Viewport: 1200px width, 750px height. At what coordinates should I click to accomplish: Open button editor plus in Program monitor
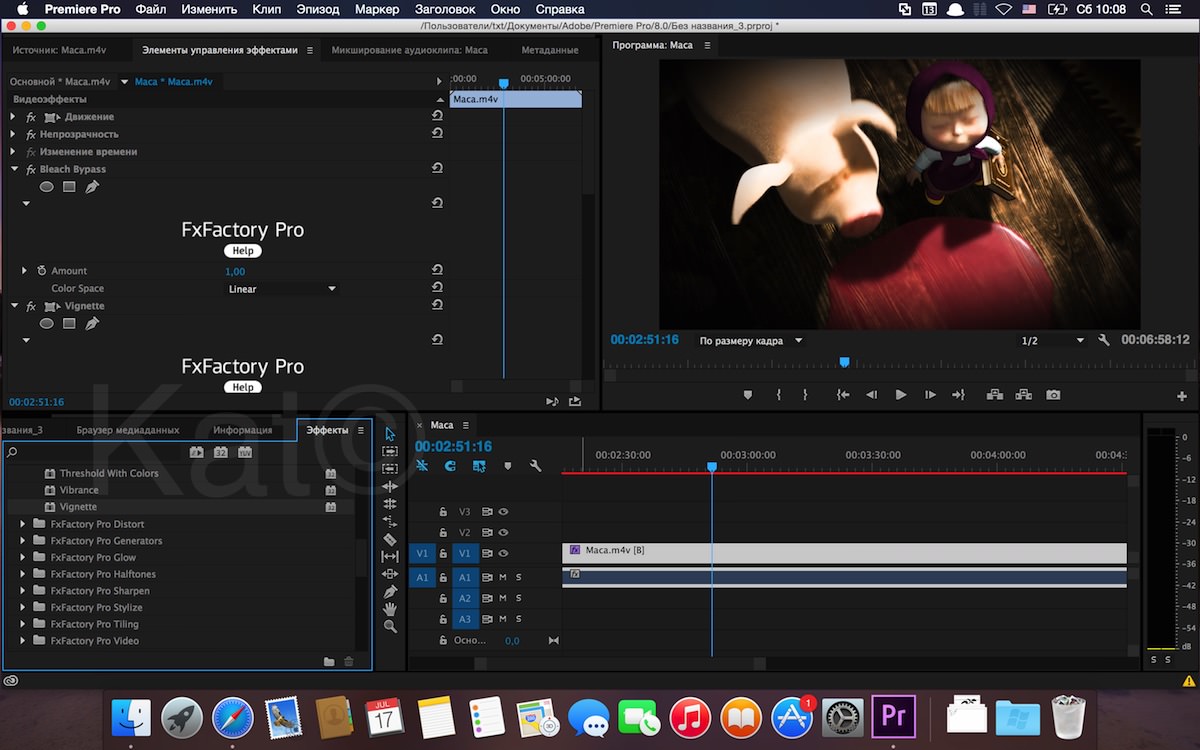[x=1182, y=397]
